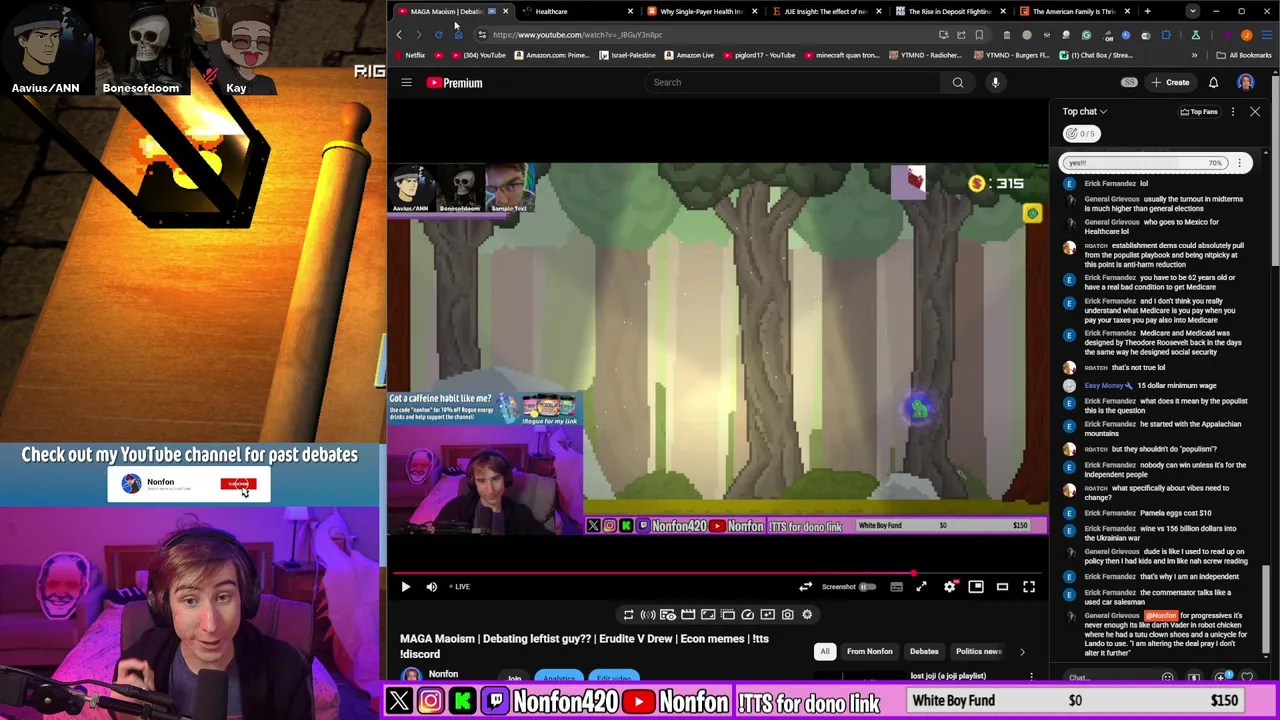Image resolution: width=1280 pixels, height=720 pixels.
Task: Open the Top Fans leaderboard
Action: click(x=1199, y=112)
